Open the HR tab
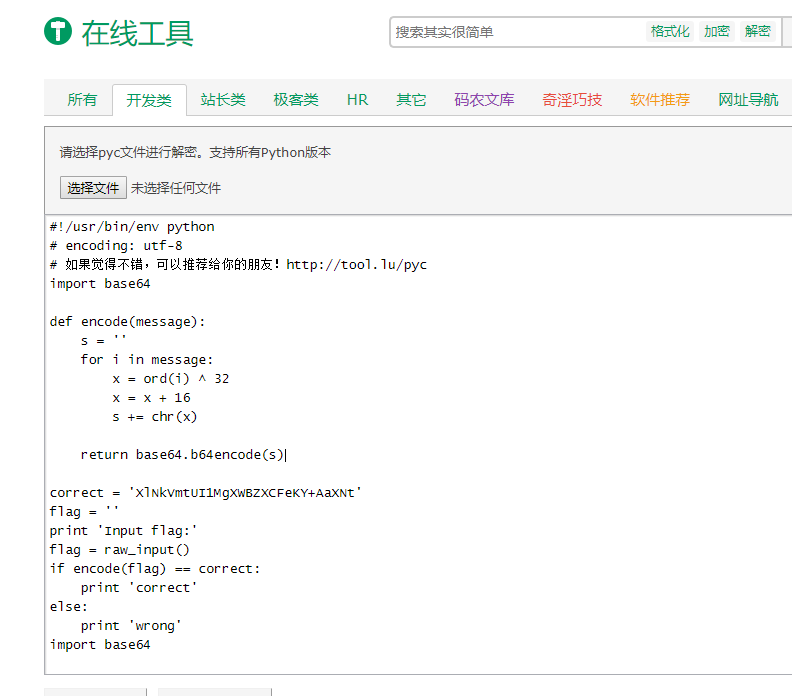The width and height of the screenshot is (793, 697). pyautogui.click(x=358, y=100)
